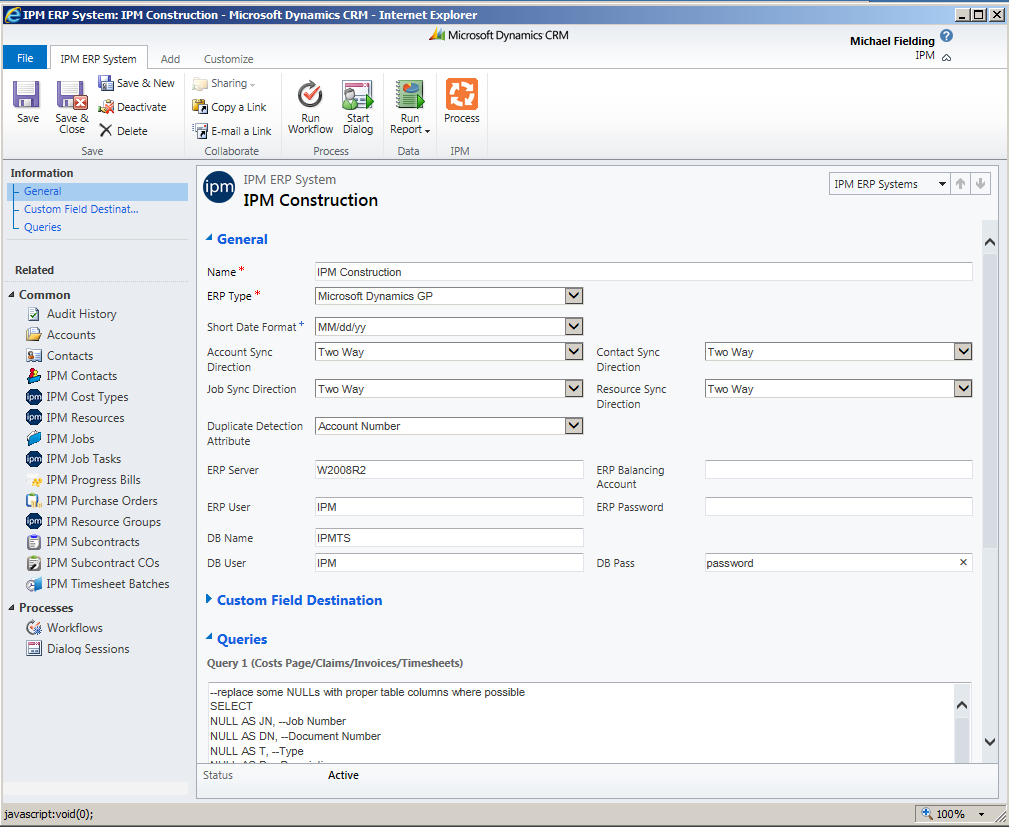Open the Run Report menu

pos(410,107)
